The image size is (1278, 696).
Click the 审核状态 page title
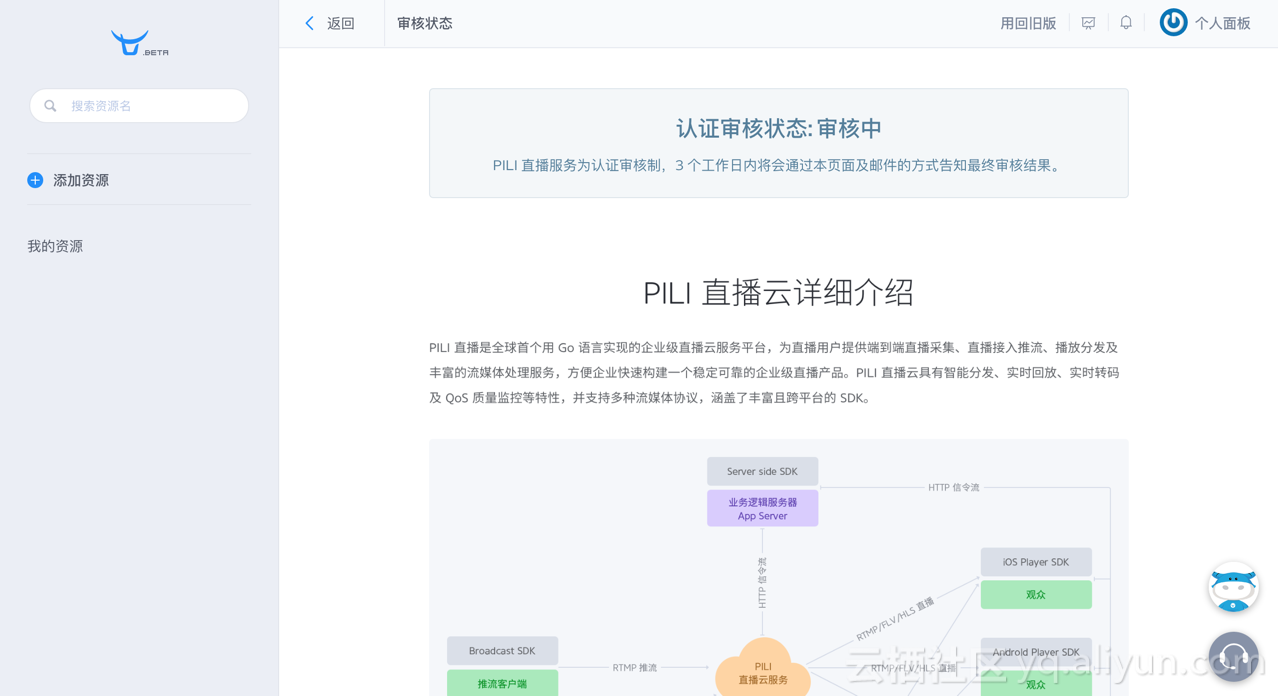point(425,23)
